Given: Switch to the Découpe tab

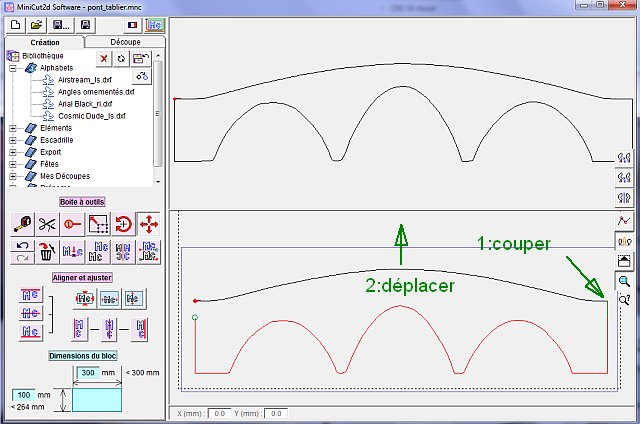Looking at the screenshot, I should [x=125, y=42].
